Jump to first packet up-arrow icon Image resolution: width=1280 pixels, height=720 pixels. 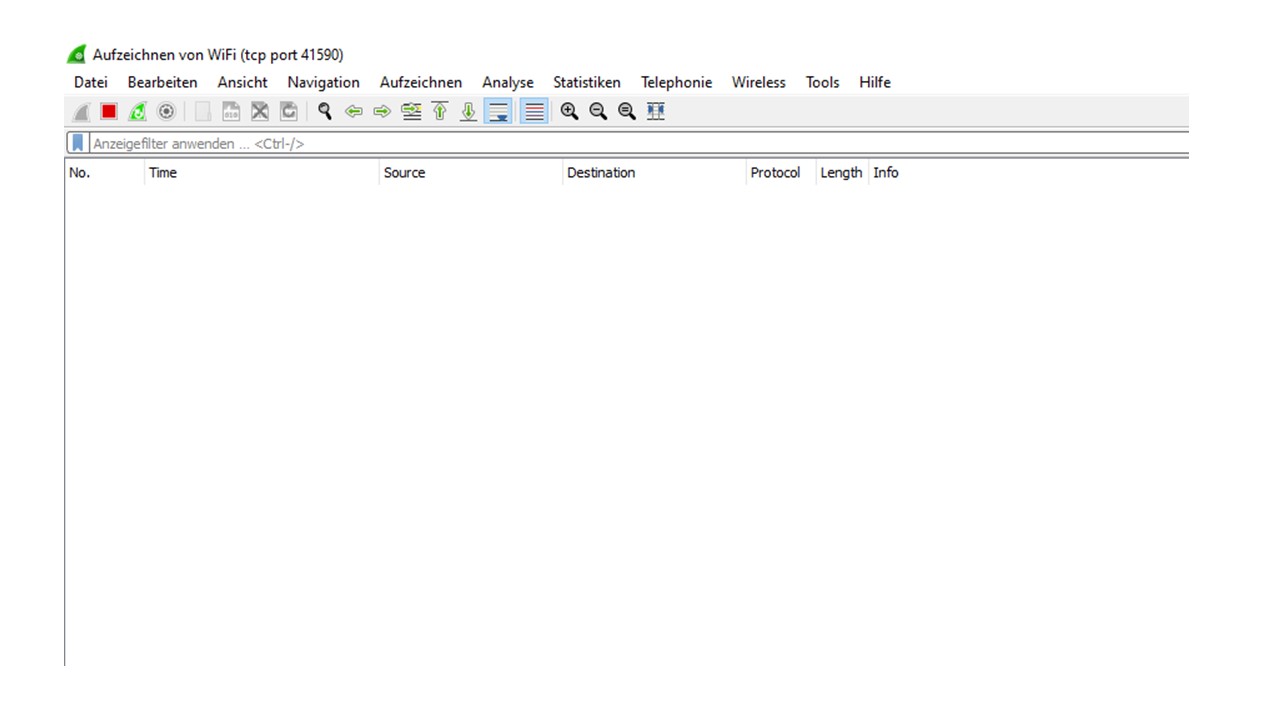click(440, 112)
